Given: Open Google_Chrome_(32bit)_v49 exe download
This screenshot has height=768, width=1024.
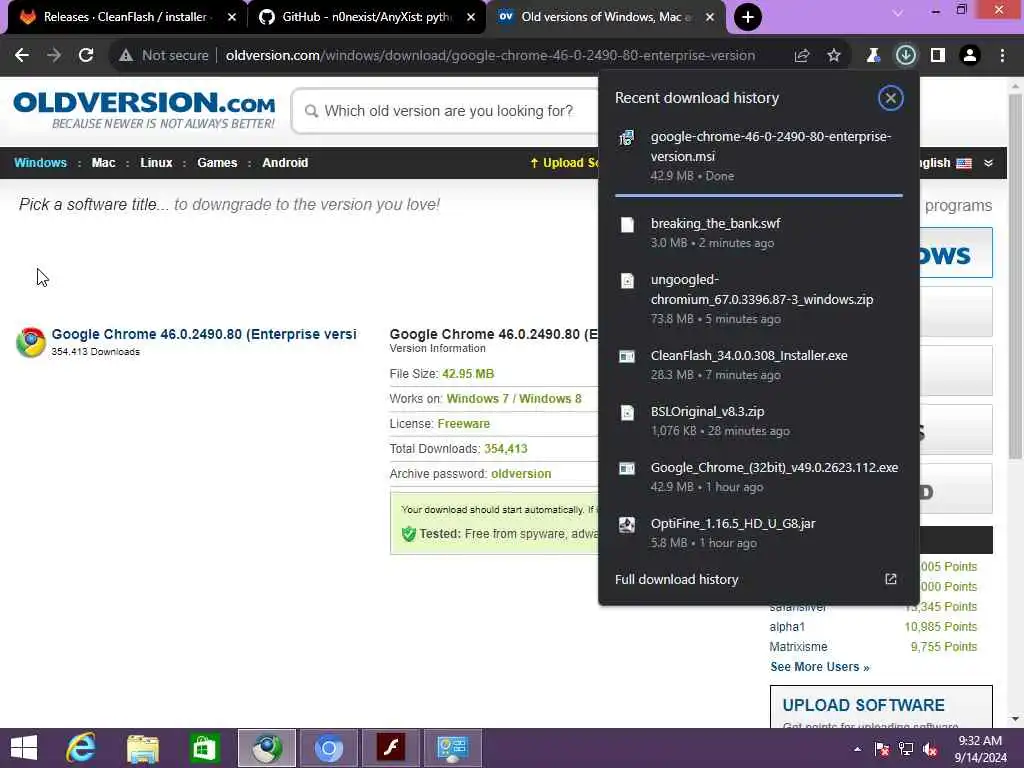Looking at the screenshot, I should 759,477.
